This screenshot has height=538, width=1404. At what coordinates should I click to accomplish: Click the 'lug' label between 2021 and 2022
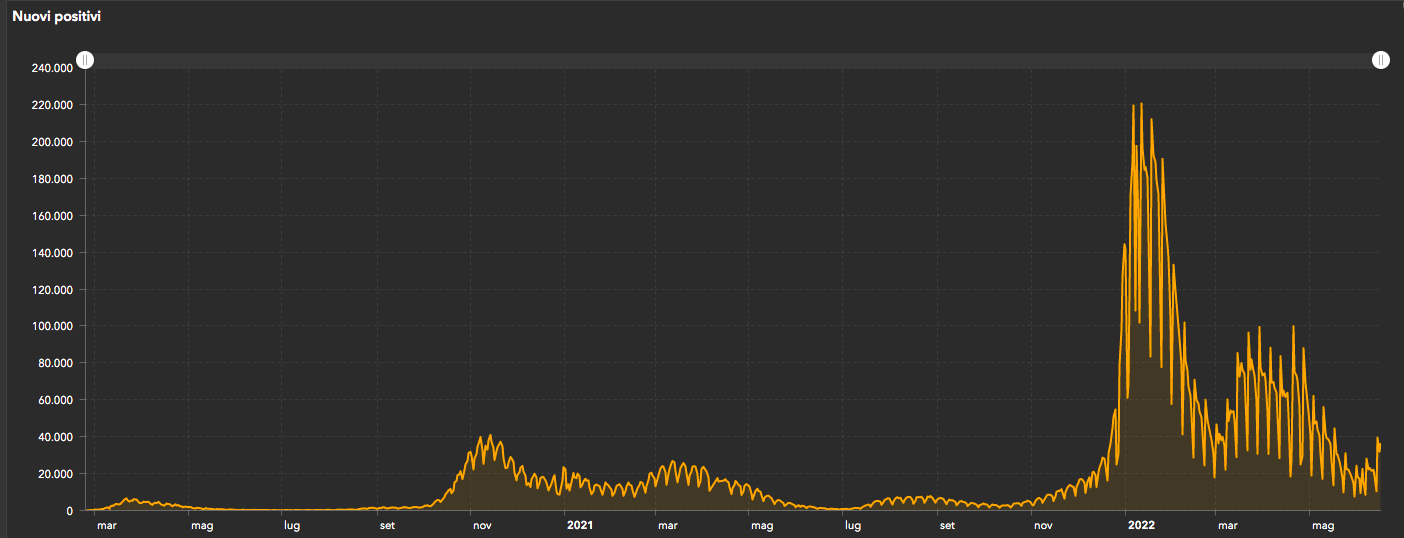coord(852,525)
